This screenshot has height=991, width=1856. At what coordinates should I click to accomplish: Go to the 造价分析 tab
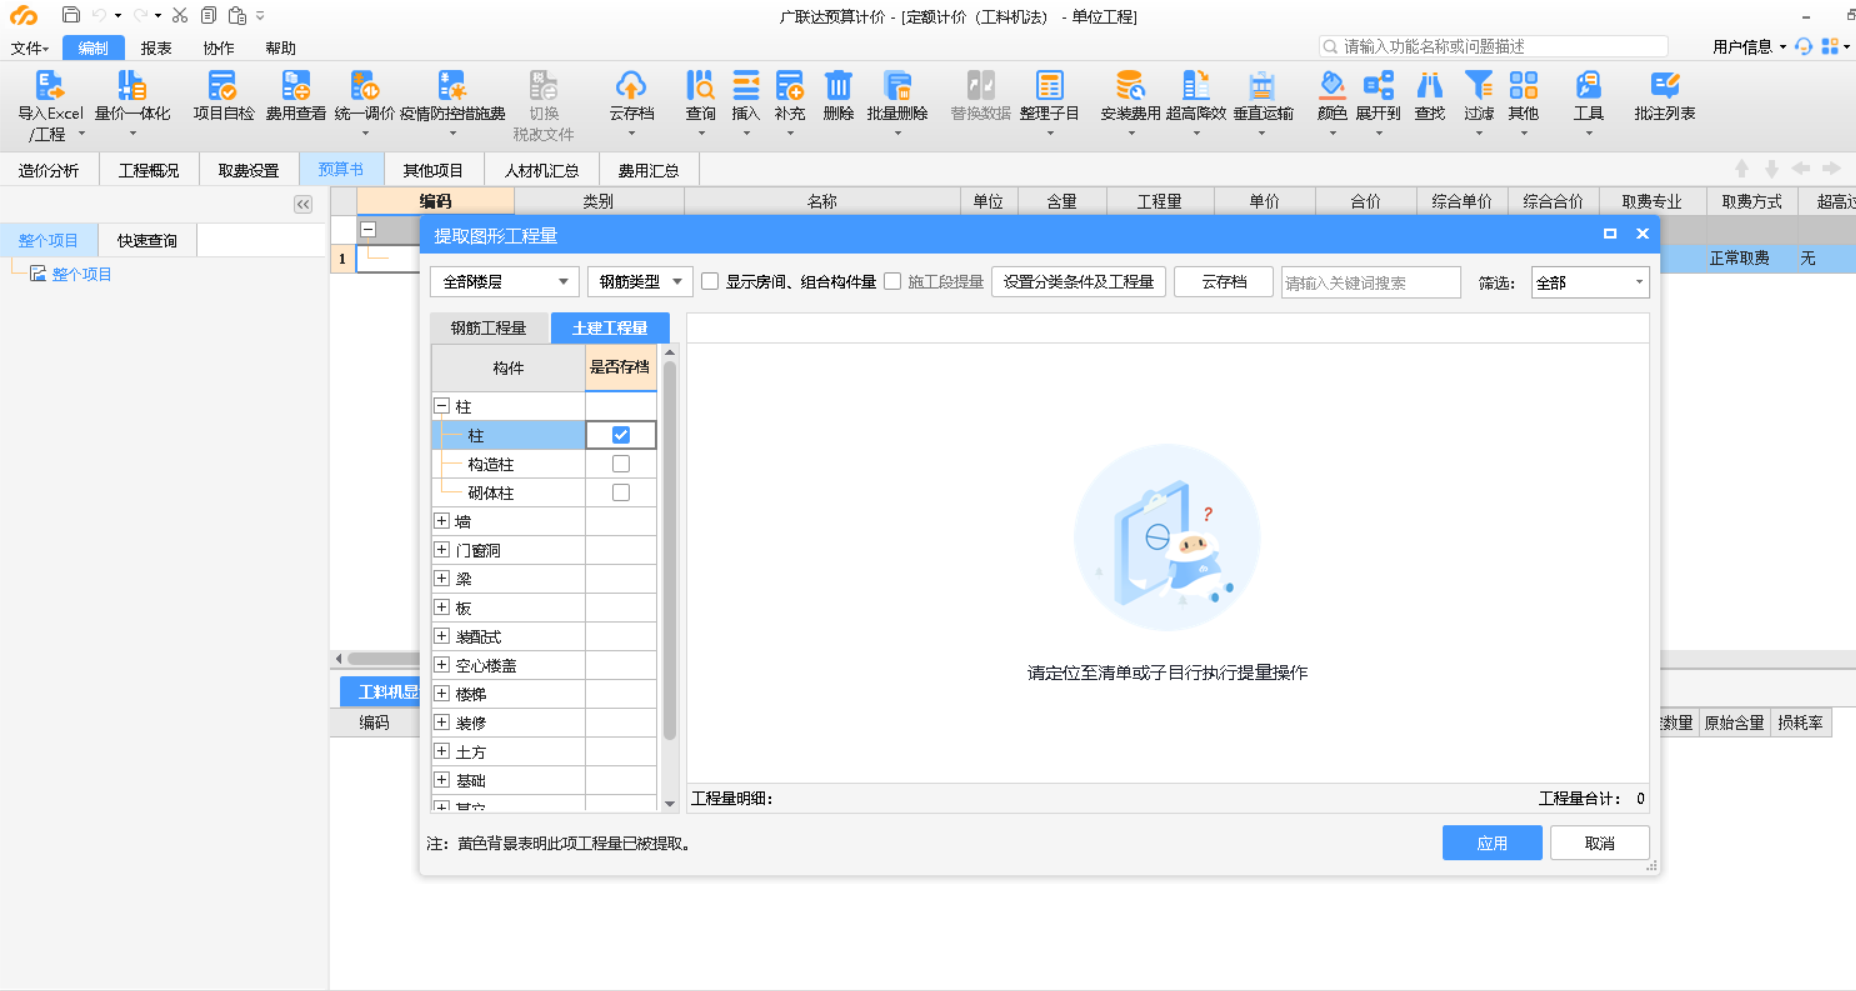[48, 170]
